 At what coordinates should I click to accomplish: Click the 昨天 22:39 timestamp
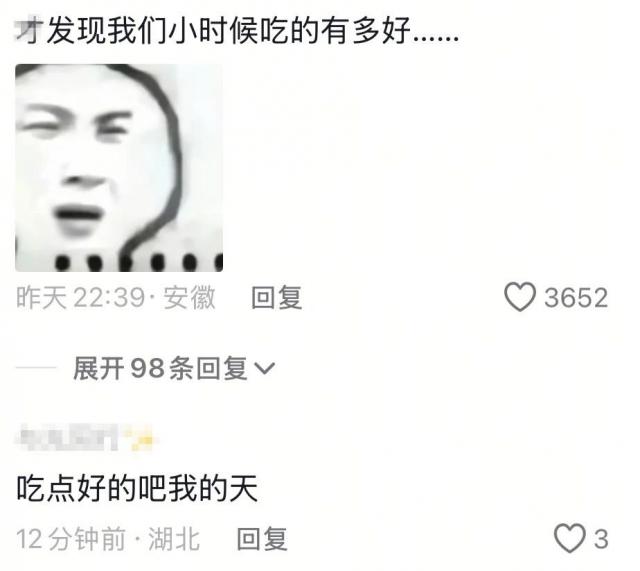pyautogui.click(x=81, y=298)
